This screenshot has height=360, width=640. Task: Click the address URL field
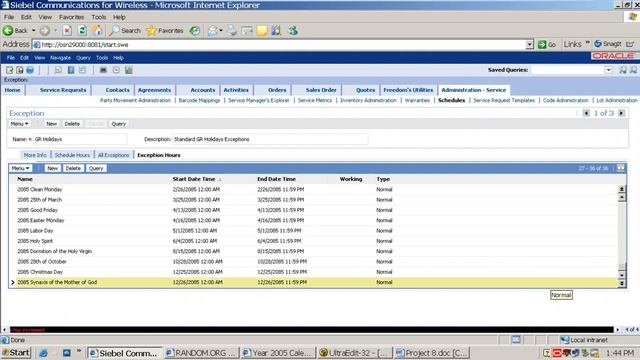coord(282,44)
